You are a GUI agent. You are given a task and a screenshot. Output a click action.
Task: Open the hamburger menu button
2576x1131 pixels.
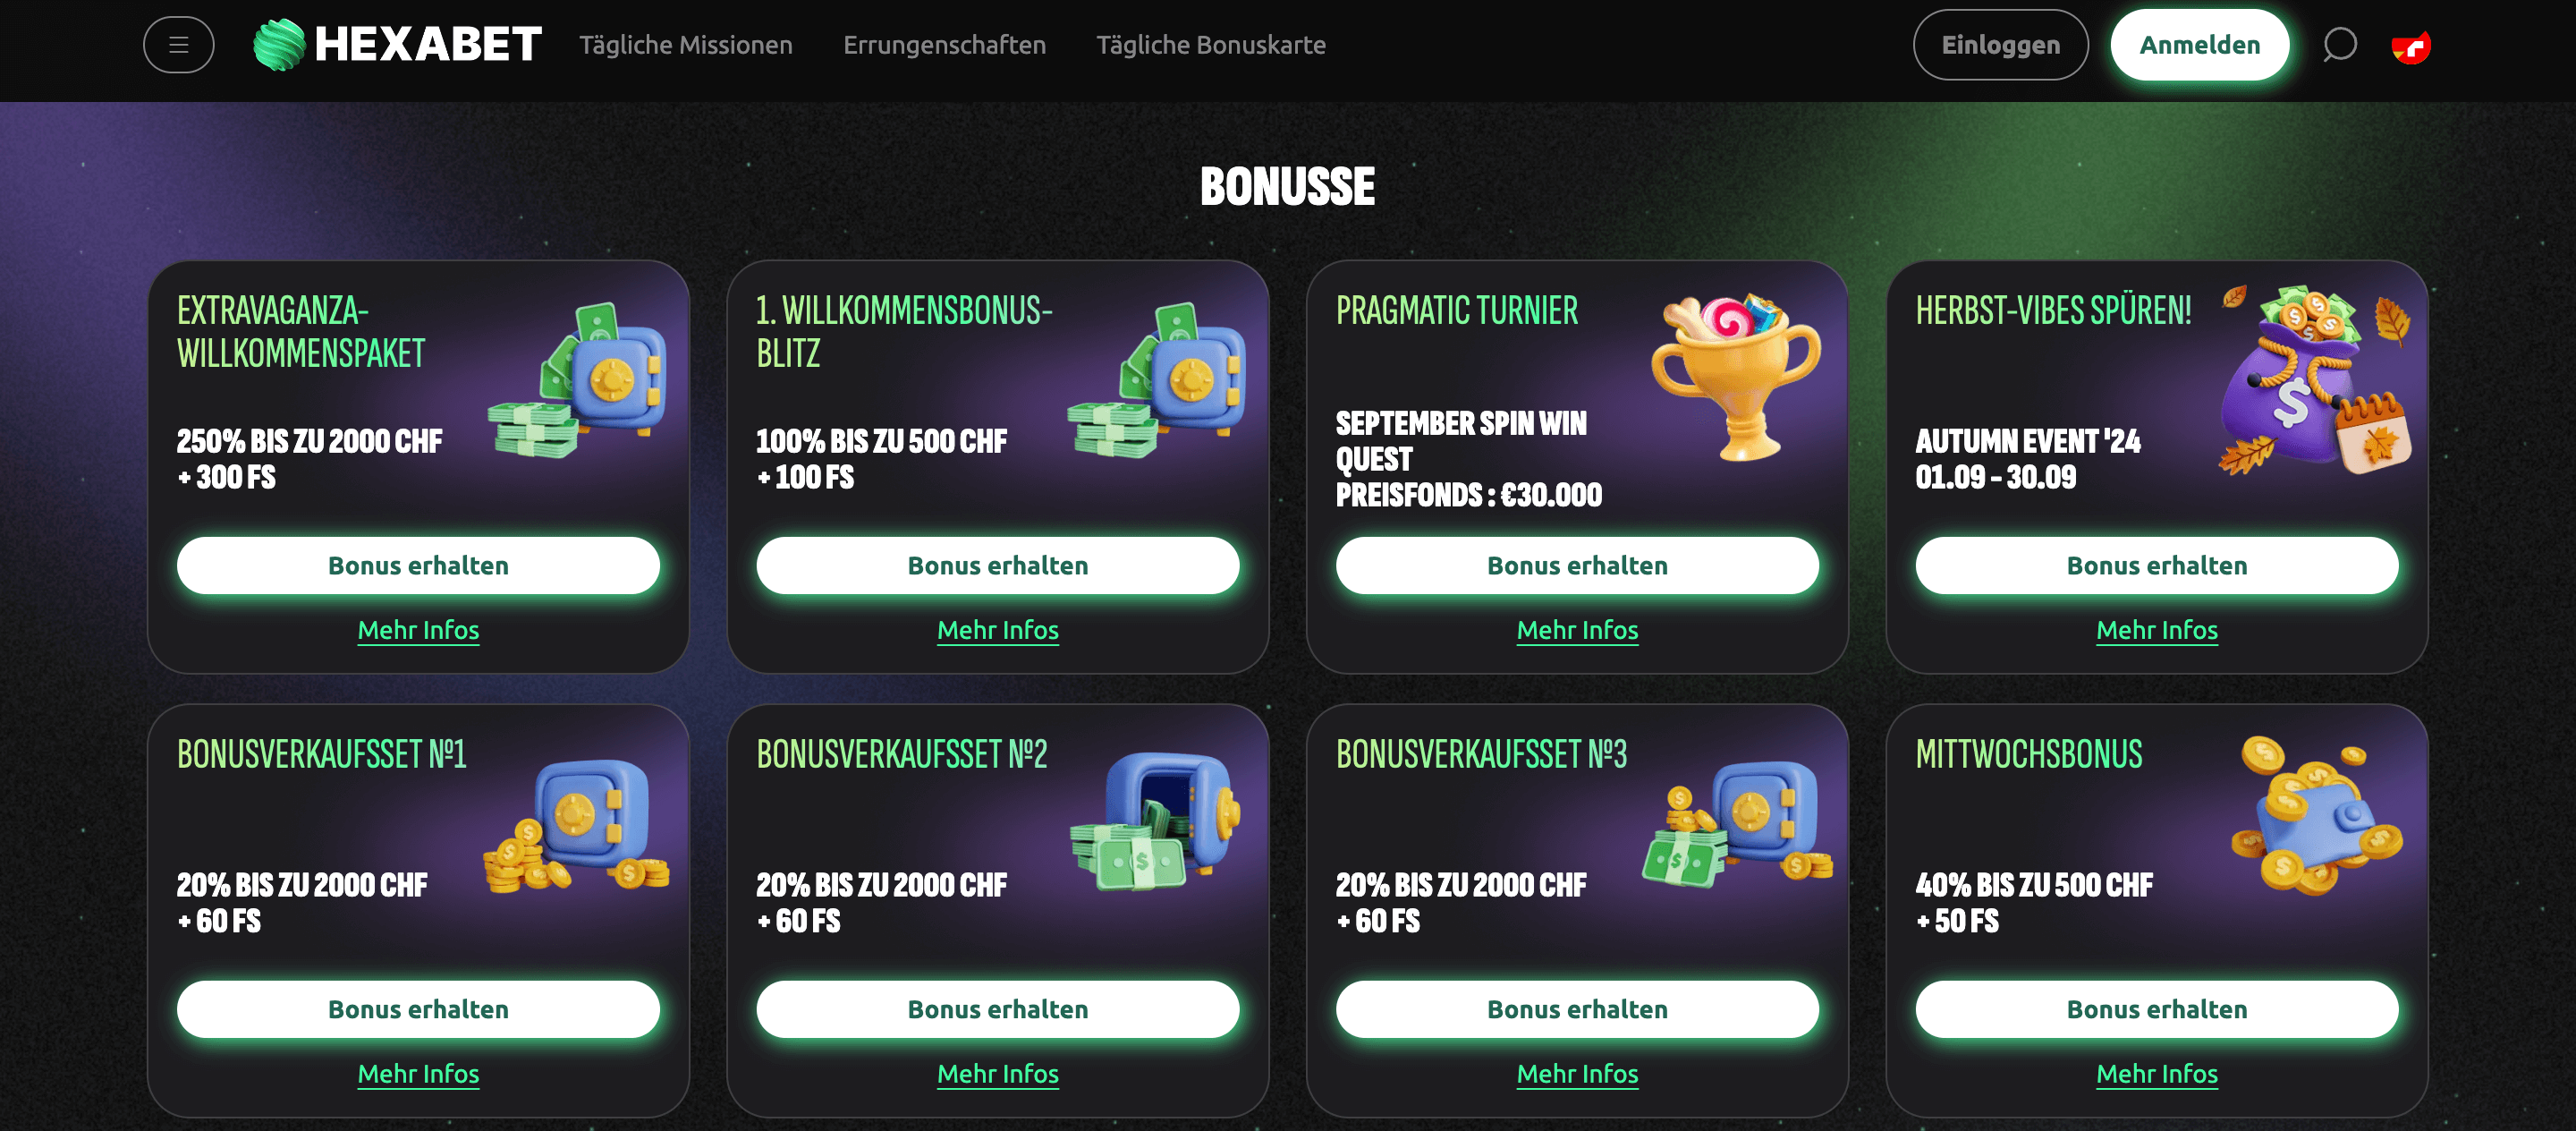[x=178, y=45]
